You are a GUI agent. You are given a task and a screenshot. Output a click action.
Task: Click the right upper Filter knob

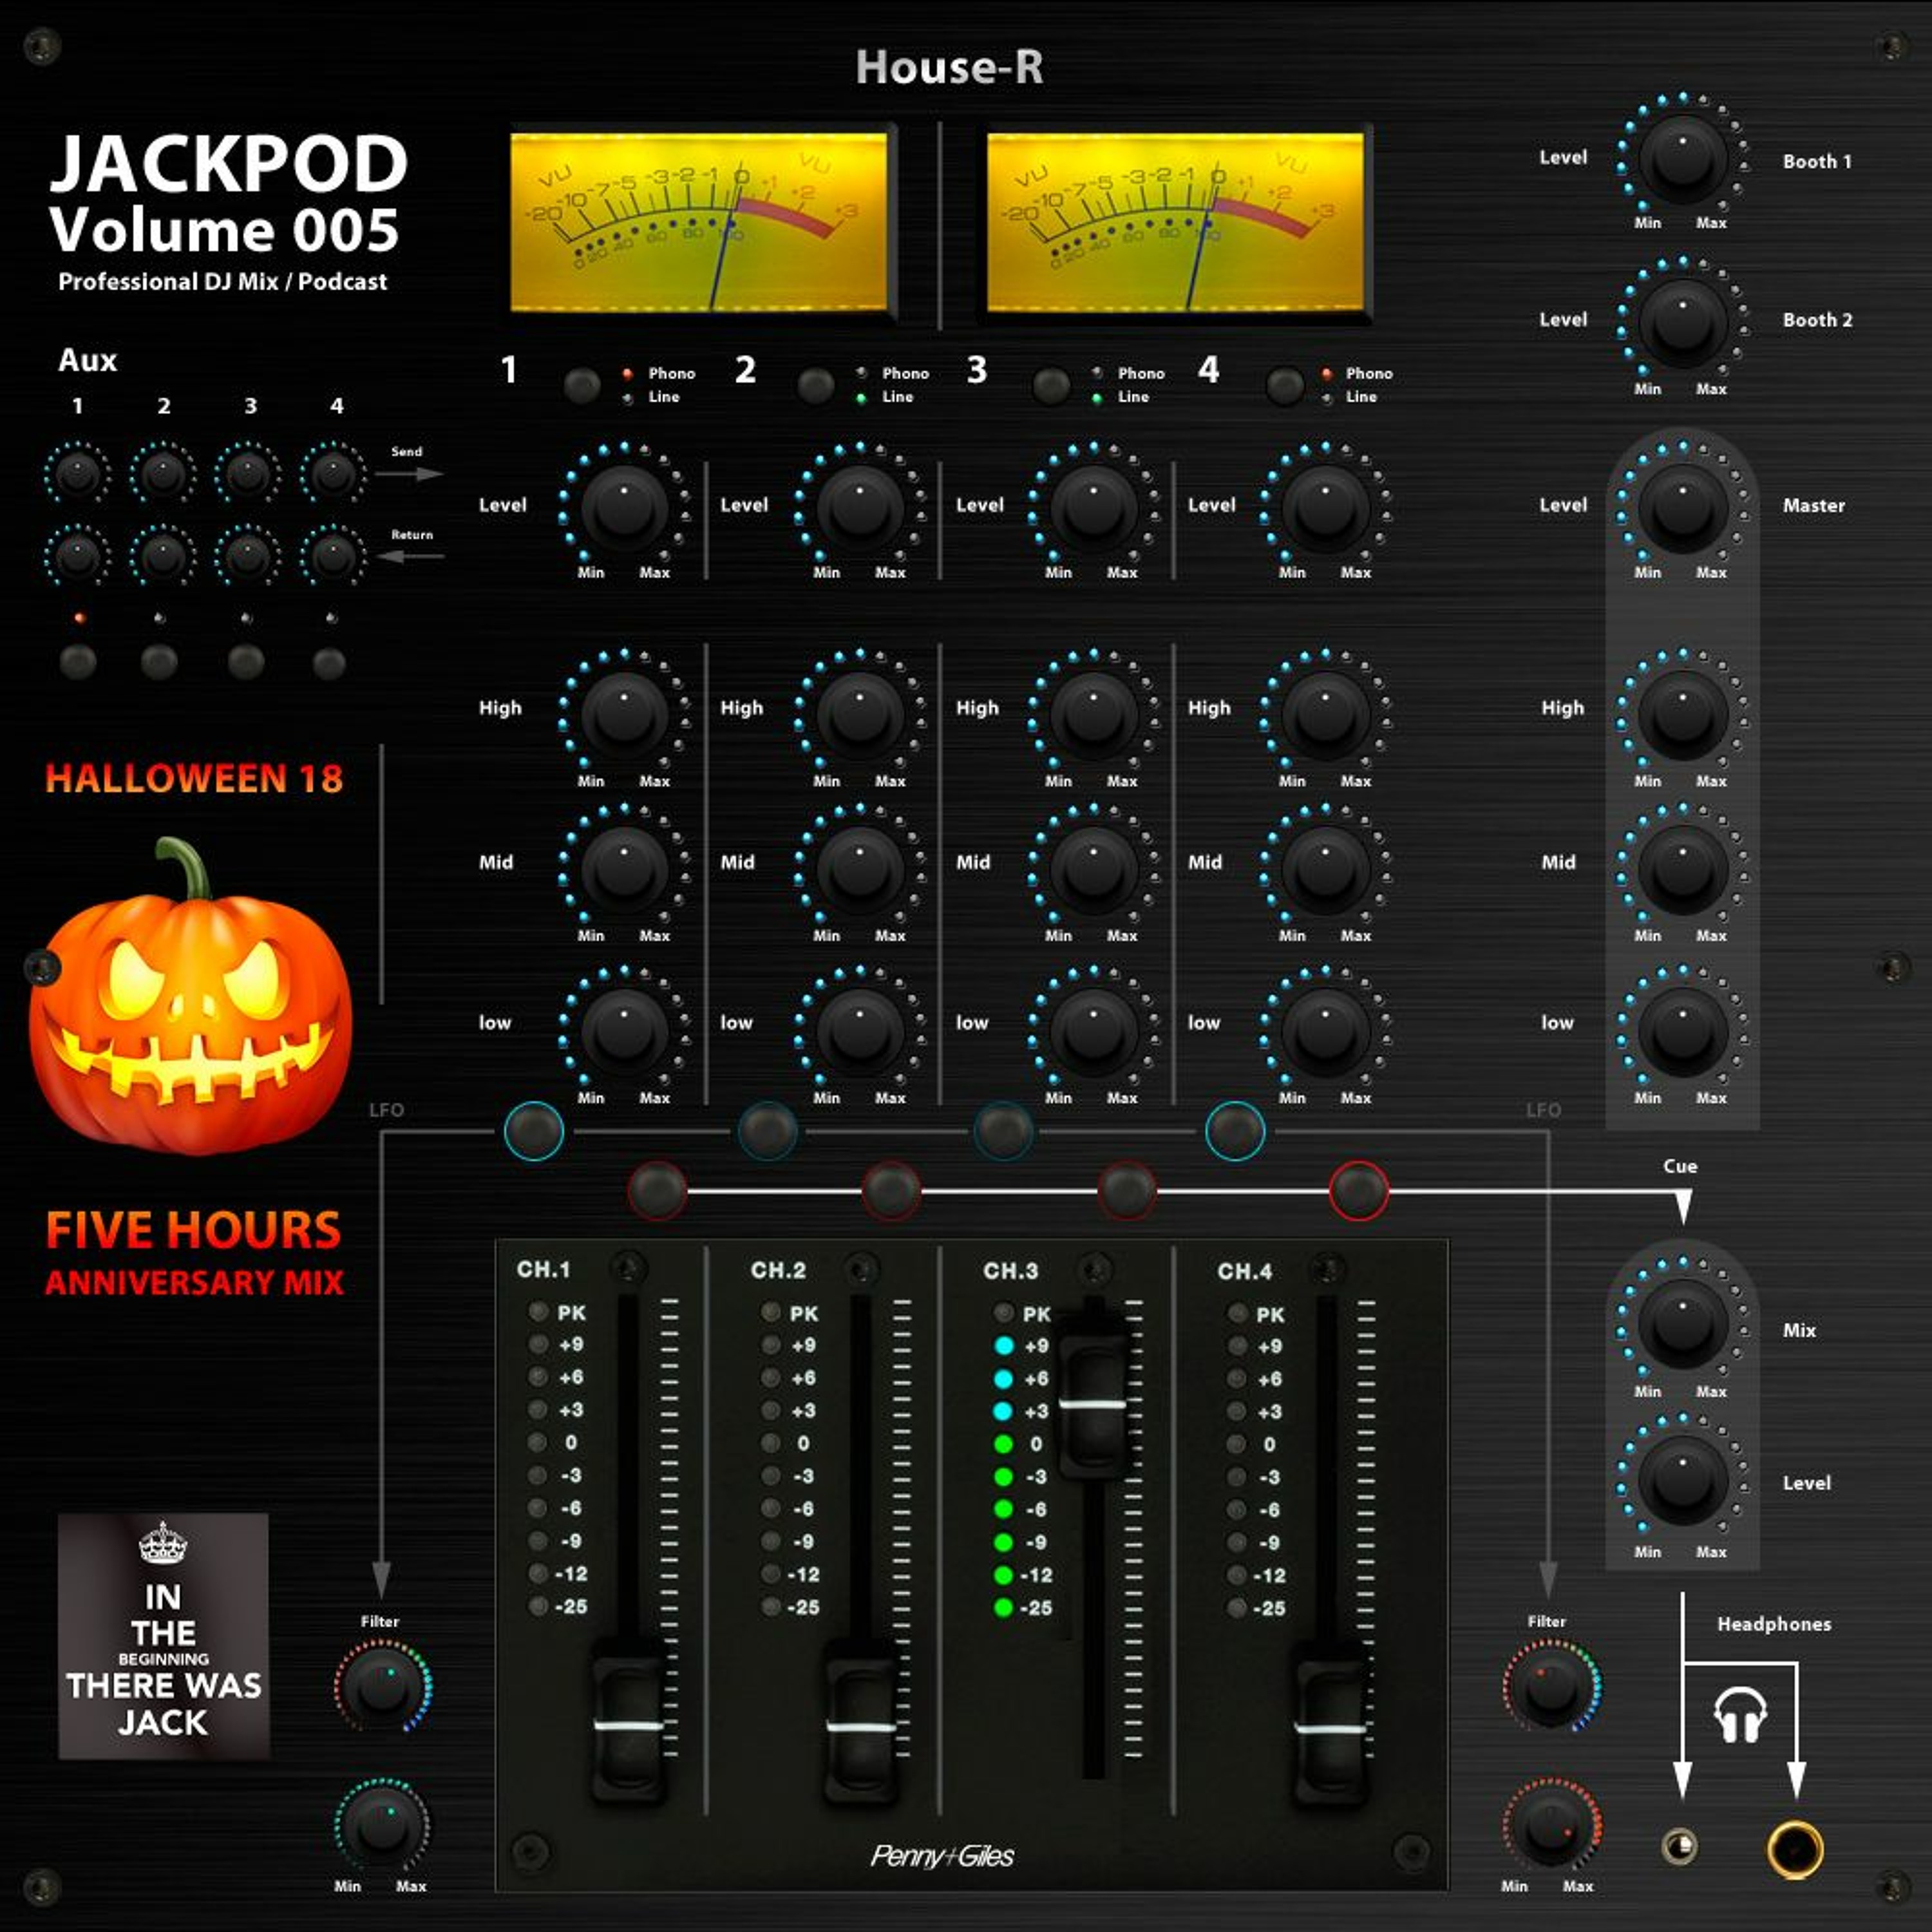pyautogui.click(x=1550, y=1688)
